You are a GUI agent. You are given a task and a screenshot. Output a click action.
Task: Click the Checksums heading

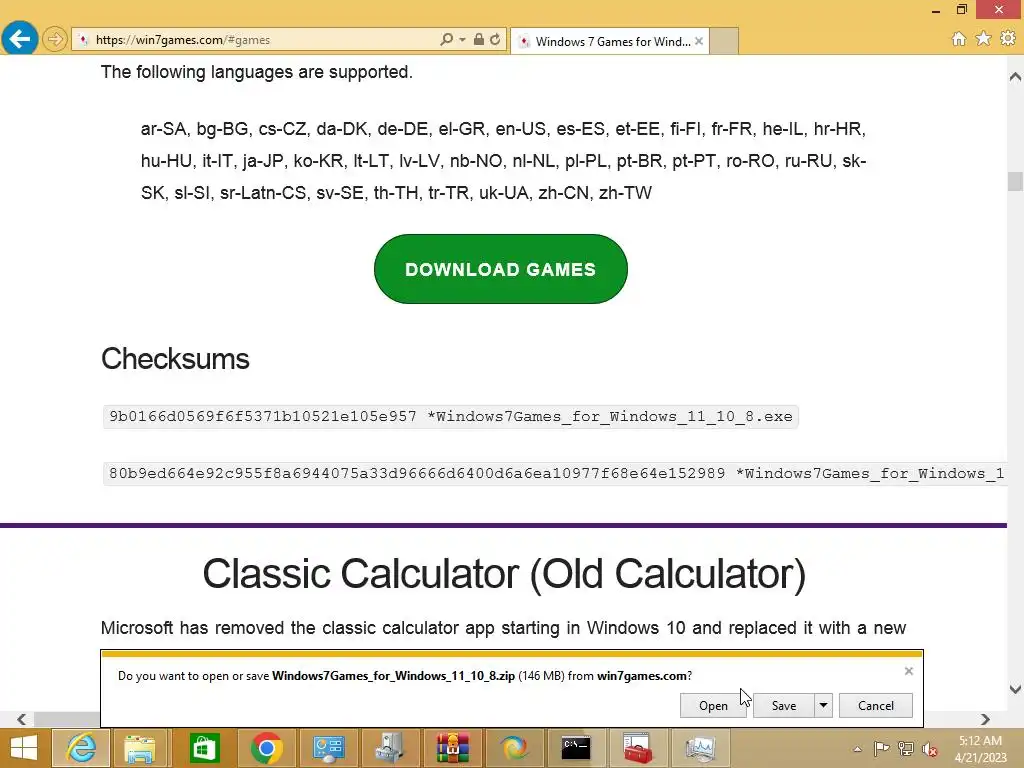pyautogui.click(x=175, y=359)
